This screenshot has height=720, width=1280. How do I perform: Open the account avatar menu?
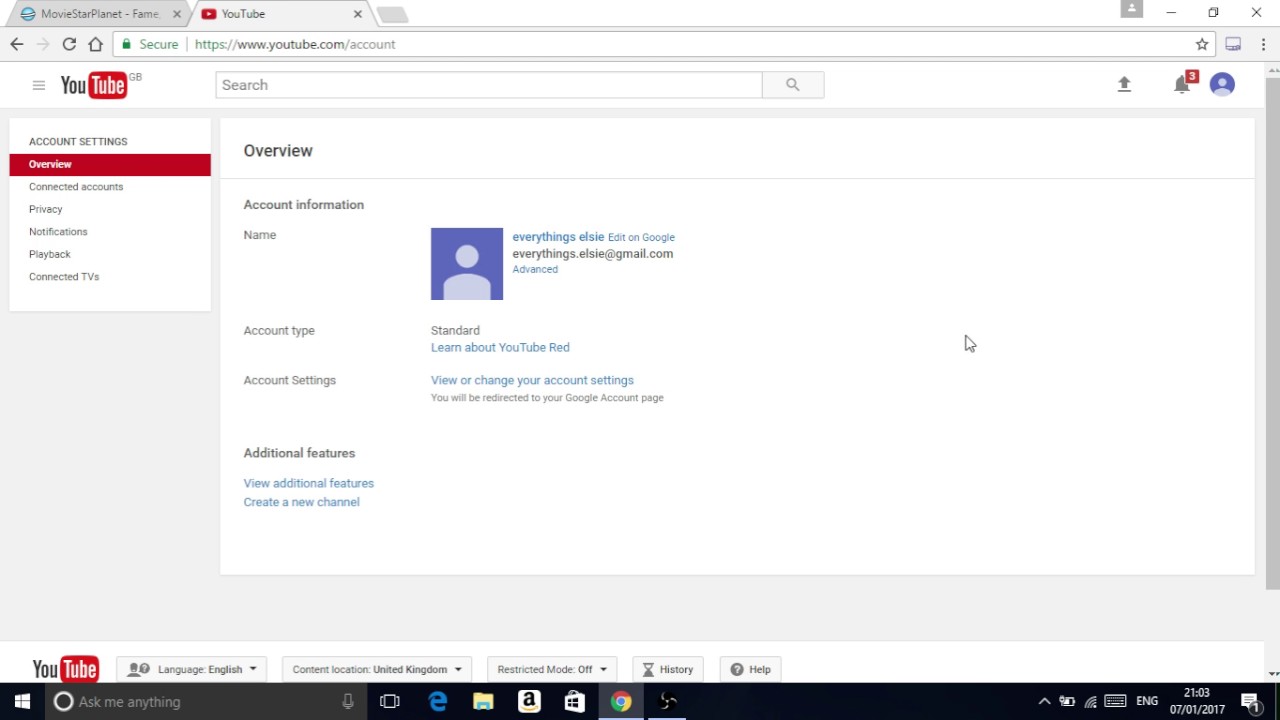click(1222, 85)
